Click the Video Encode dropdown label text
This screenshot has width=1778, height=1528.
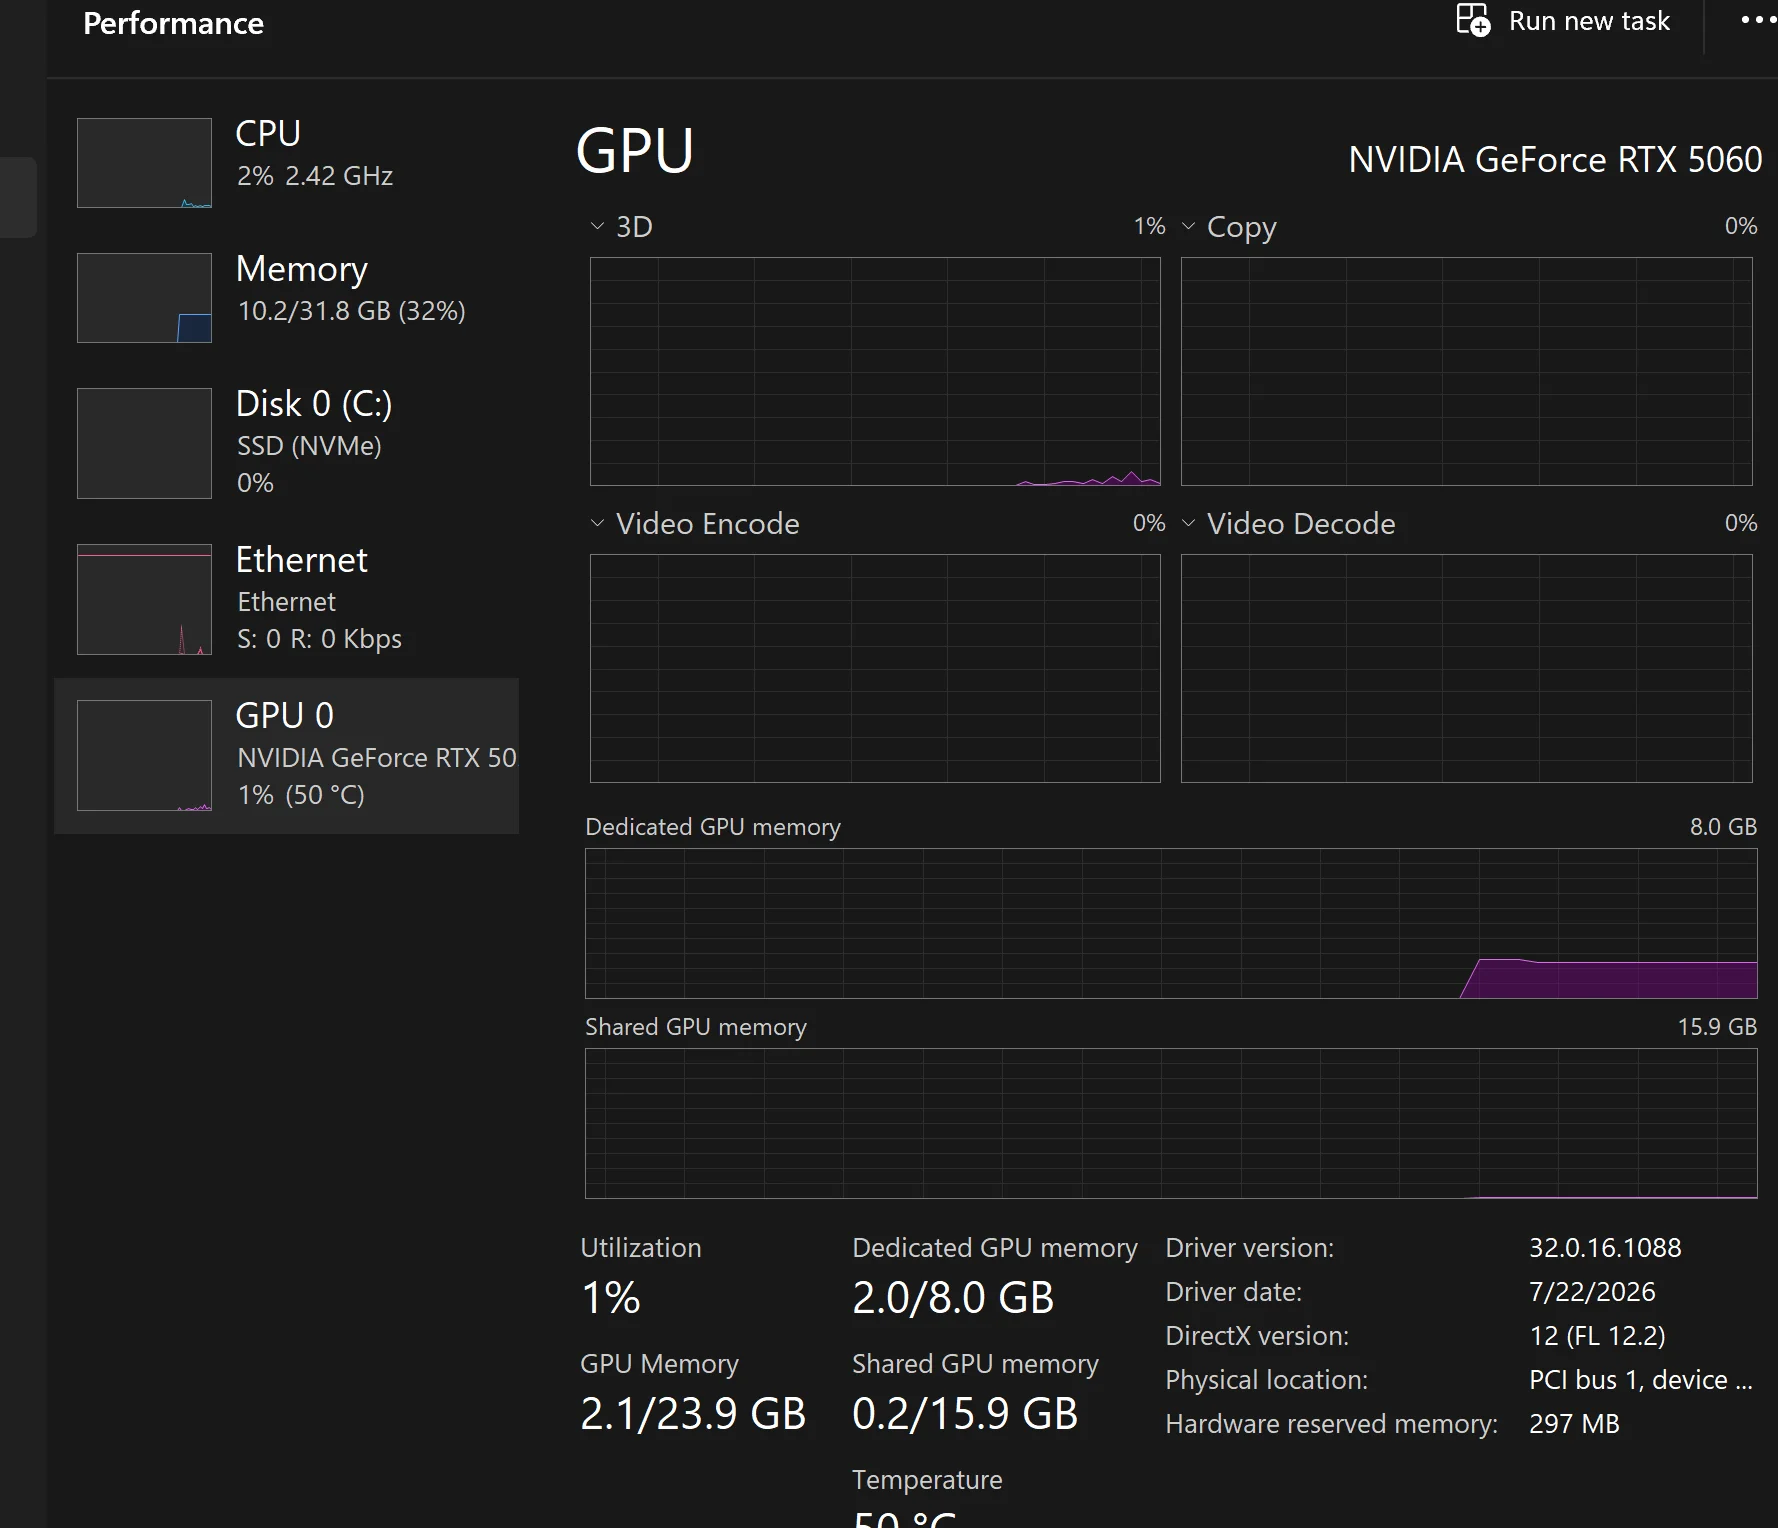[708, 524]
